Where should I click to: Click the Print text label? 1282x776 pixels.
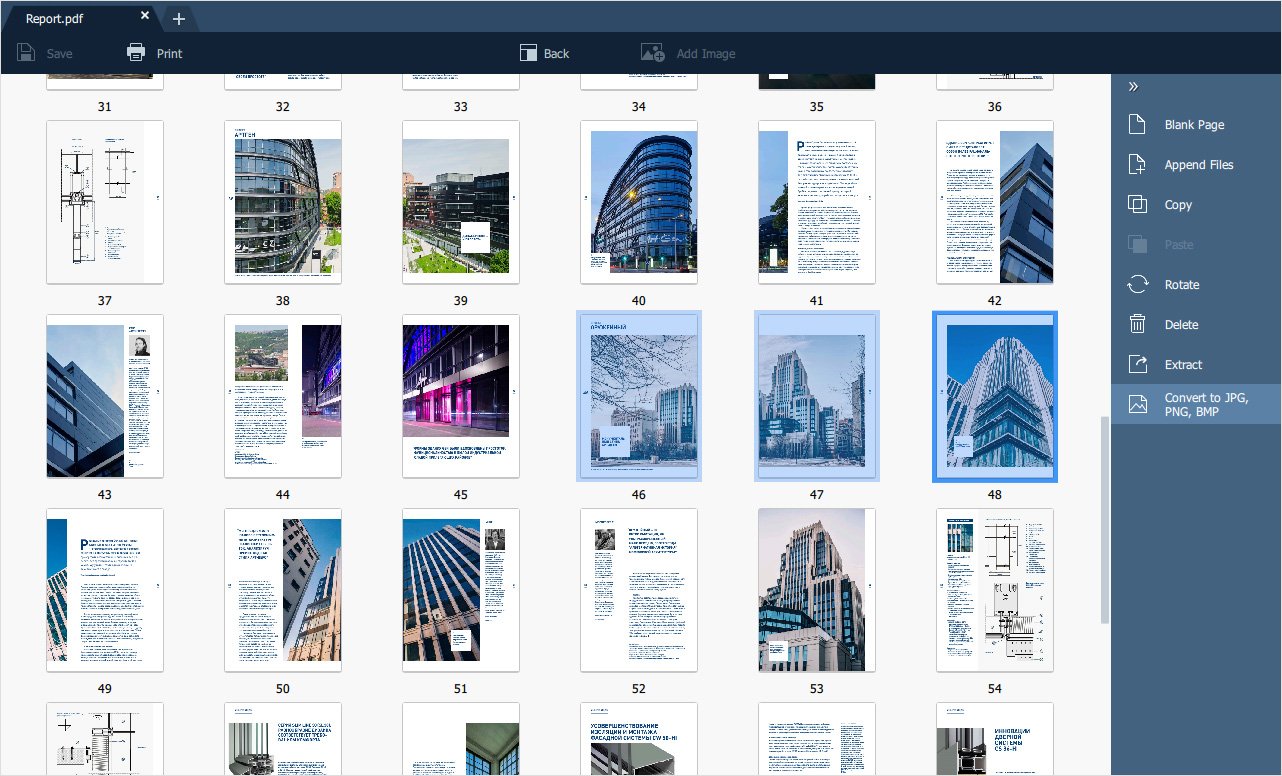[170, 54]
